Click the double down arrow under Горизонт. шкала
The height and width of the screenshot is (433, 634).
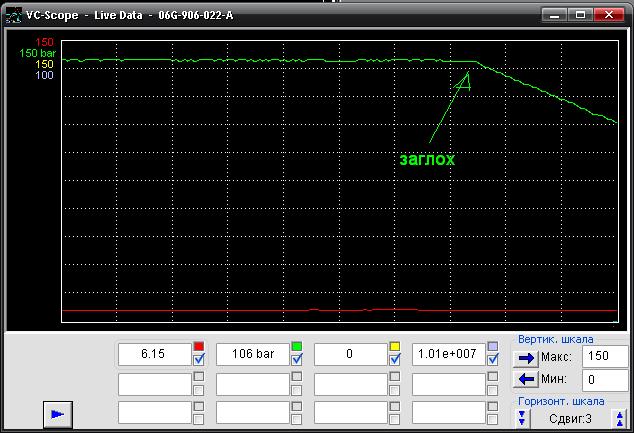(x=522, y=418)
